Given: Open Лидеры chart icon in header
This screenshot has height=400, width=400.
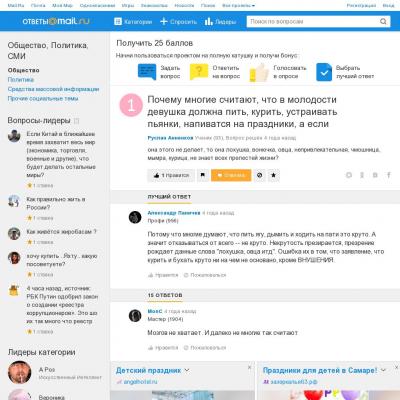Looking at the screenshot, I should (x=209, y=22).
